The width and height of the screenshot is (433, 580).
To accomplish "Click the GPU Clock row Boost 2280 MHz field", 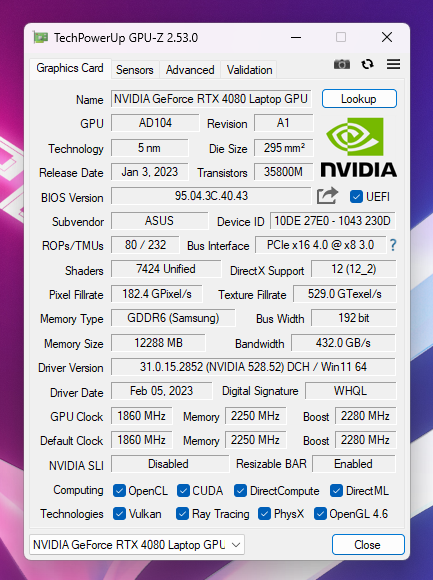I will point(365,416).
